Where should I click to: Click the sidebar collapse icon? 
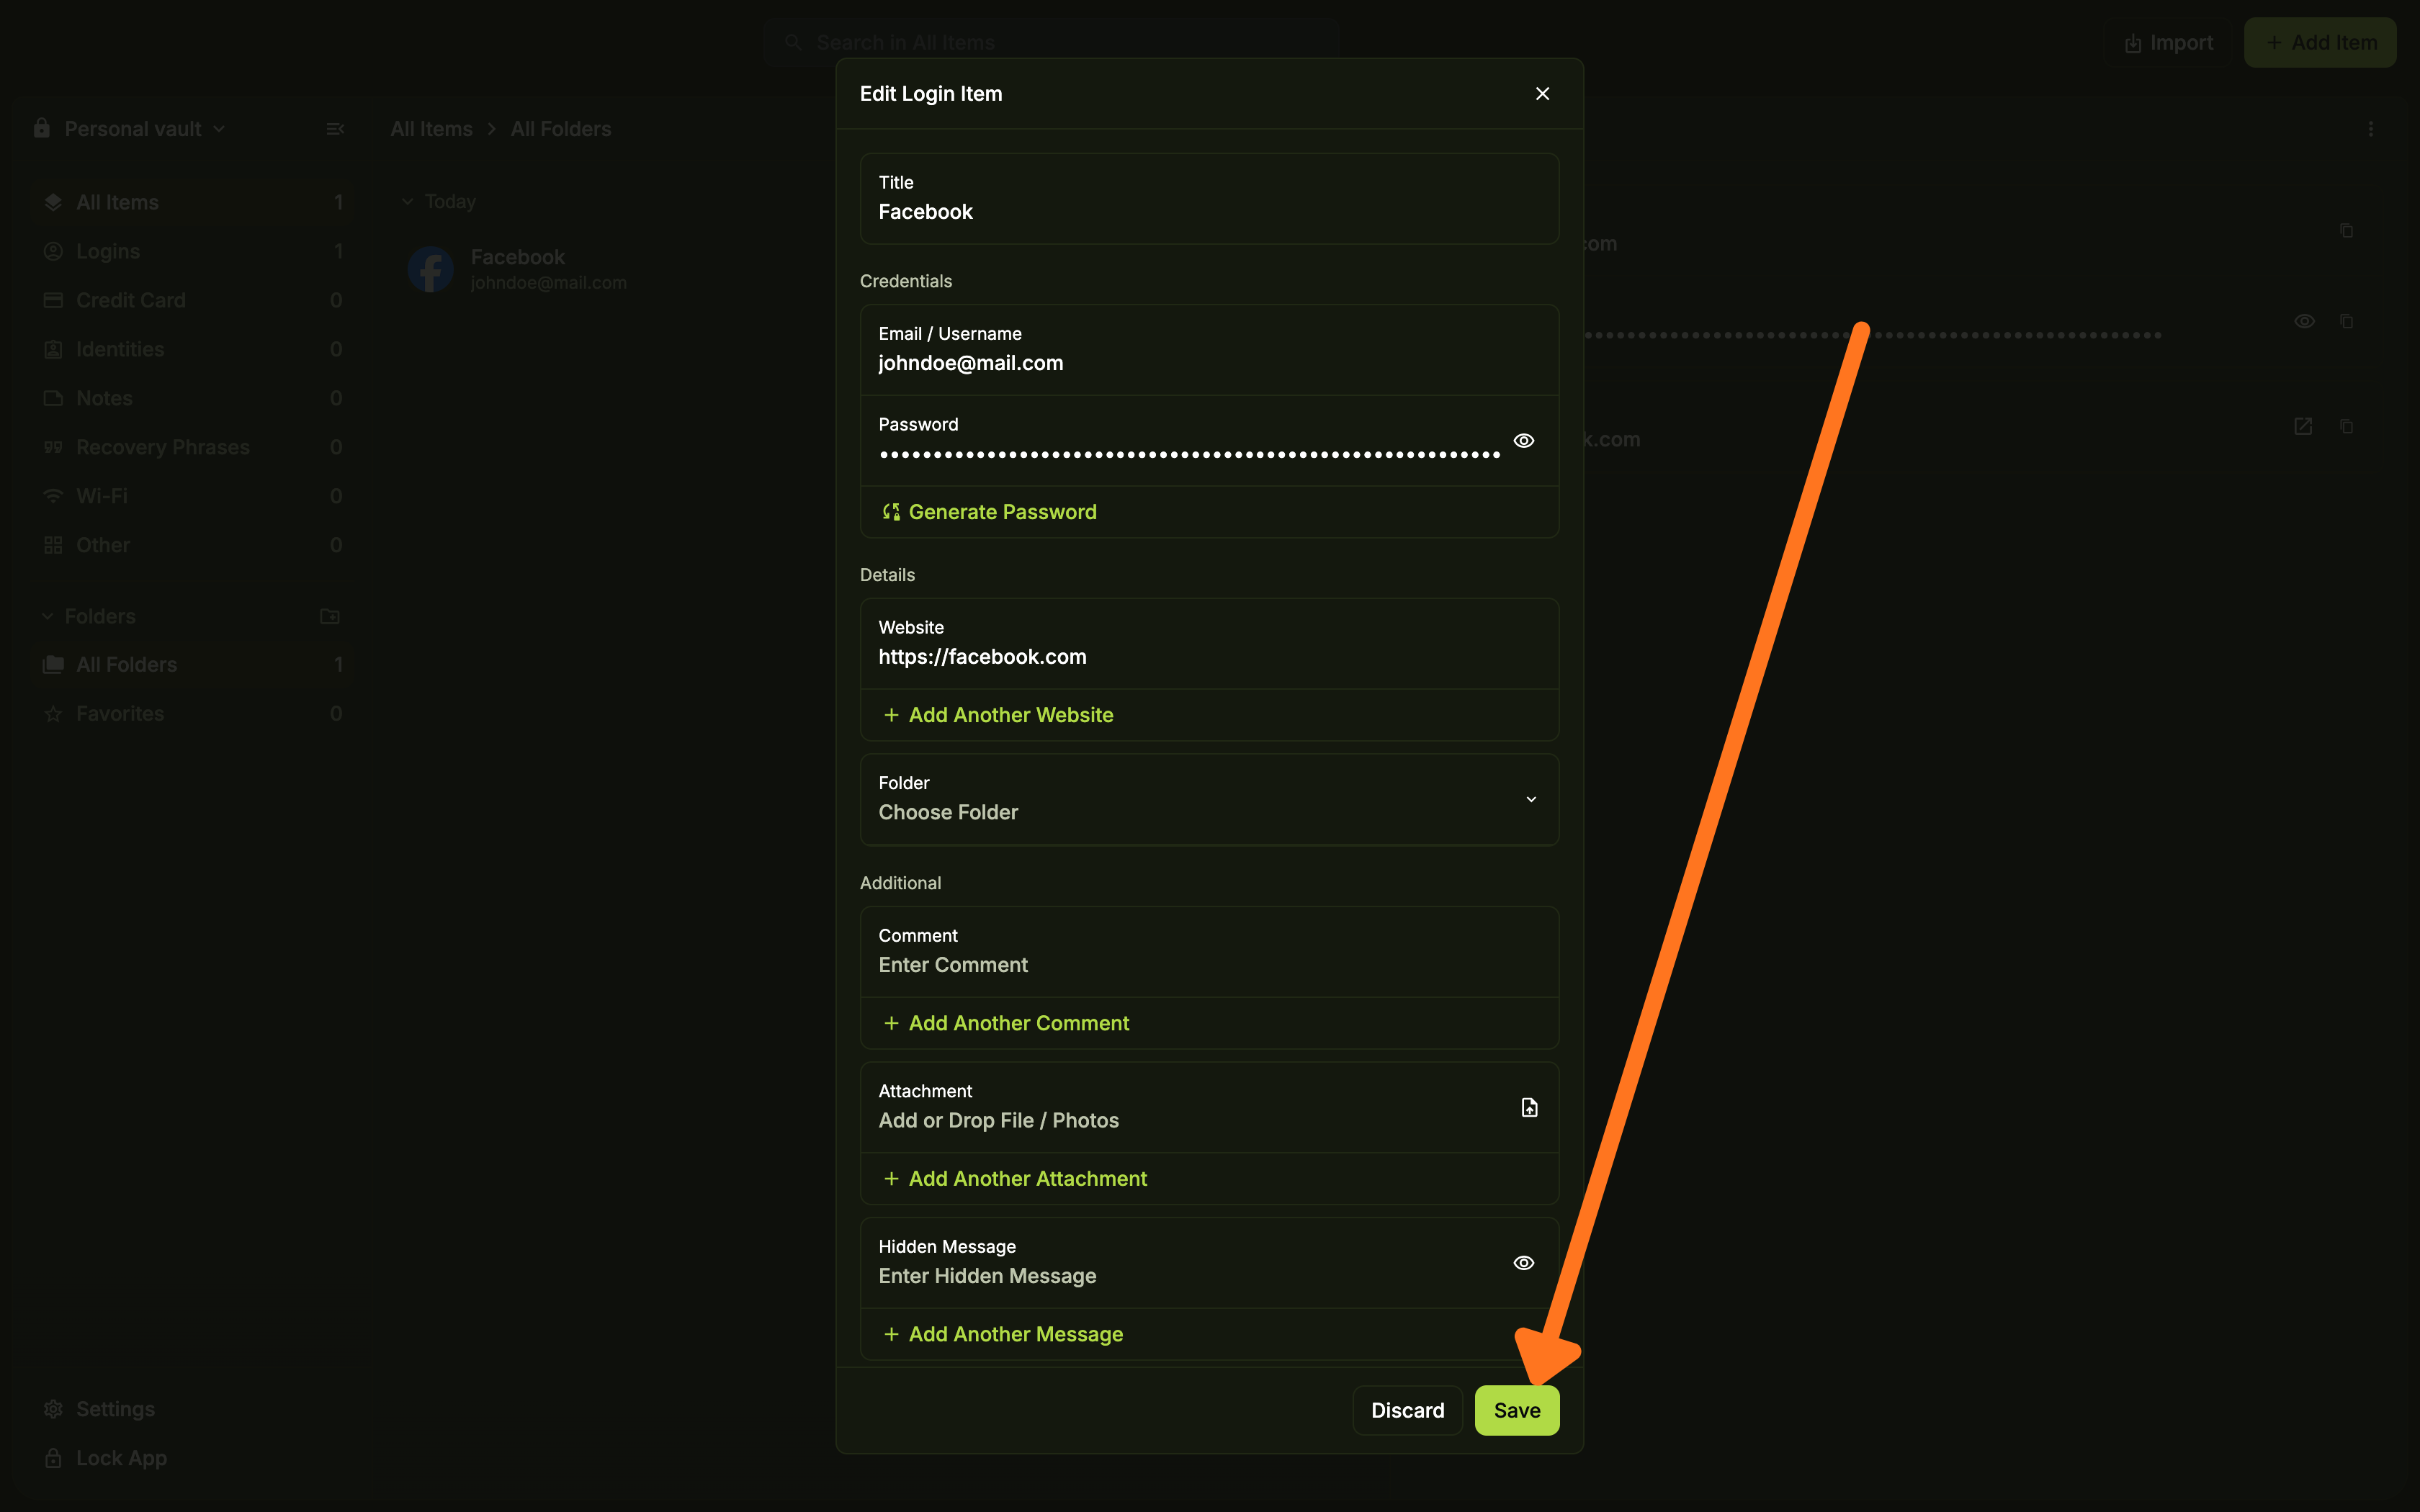tap(335, 129)
